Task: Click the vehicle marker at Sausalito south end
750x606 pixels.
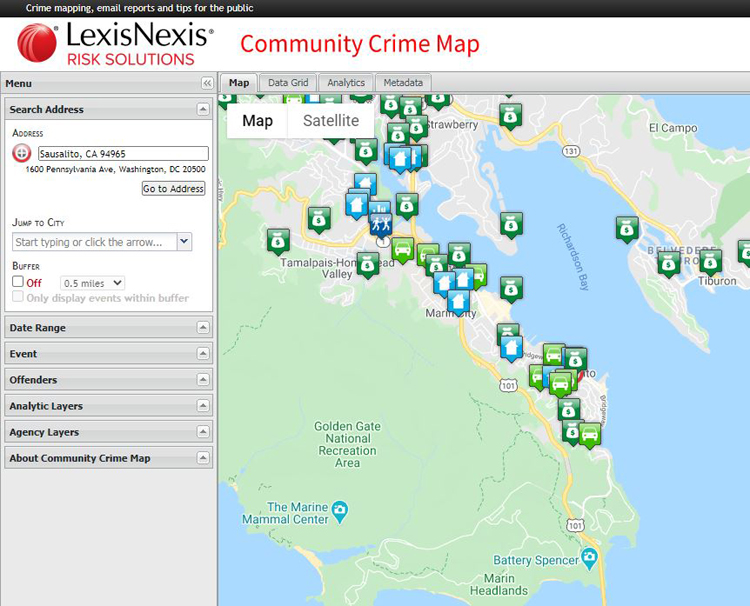Action: tap(590, 434)
